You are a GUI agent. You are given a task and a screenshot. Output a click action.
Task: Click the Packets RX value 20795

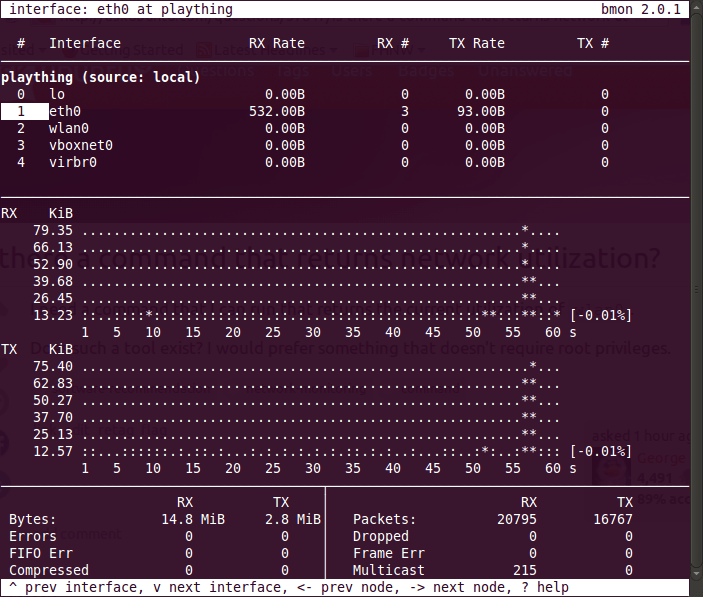click(516, 519)
